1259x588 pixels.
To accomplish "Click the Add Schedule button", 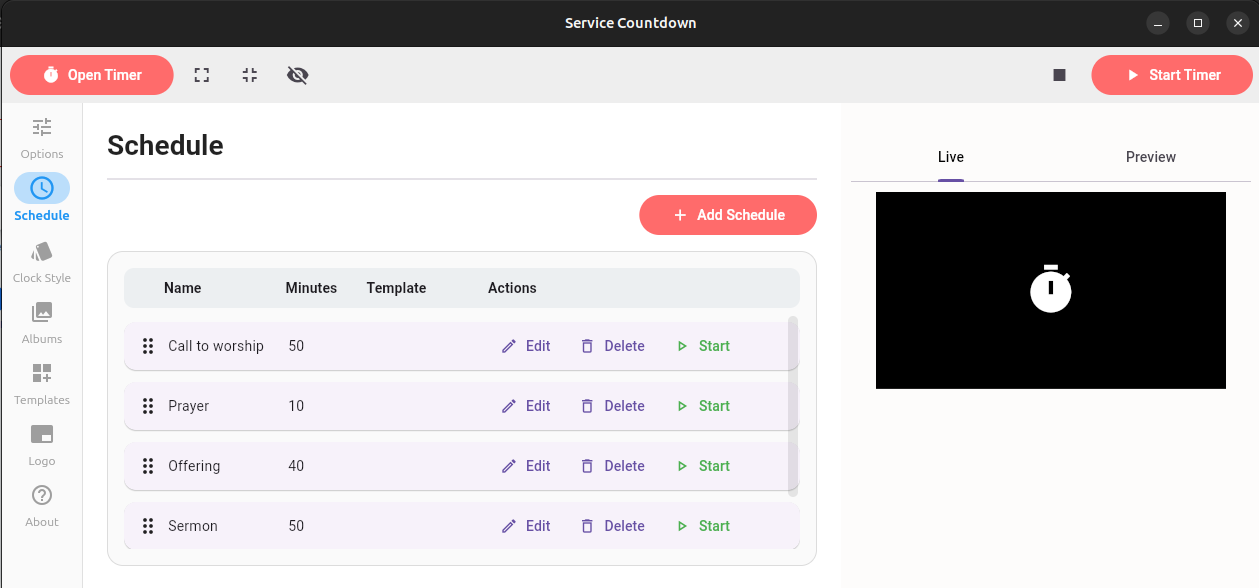I will pyautogui.click(x=728, y=215).
